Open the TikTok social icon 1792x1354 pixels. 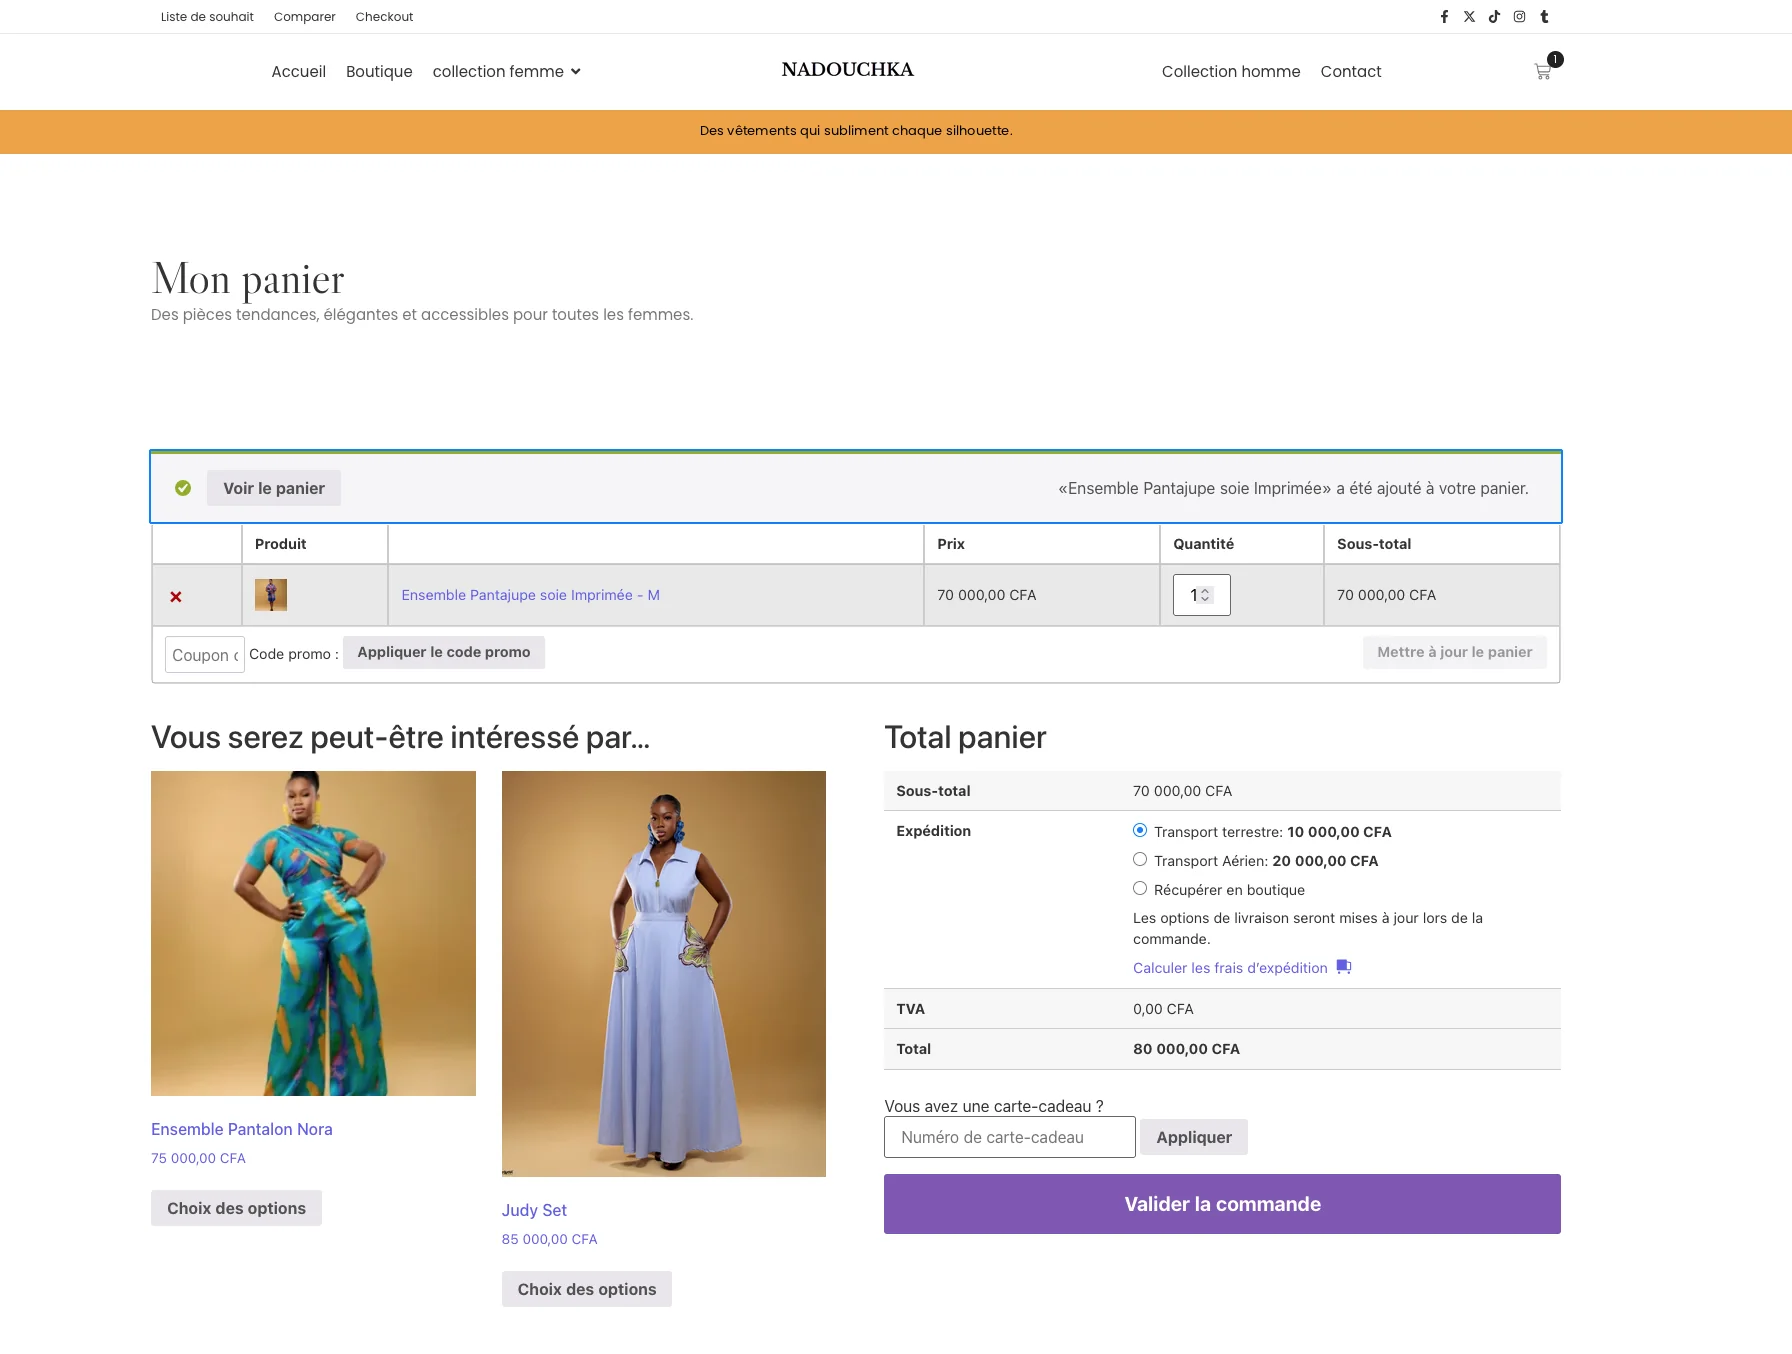[x=1494, y=17]
